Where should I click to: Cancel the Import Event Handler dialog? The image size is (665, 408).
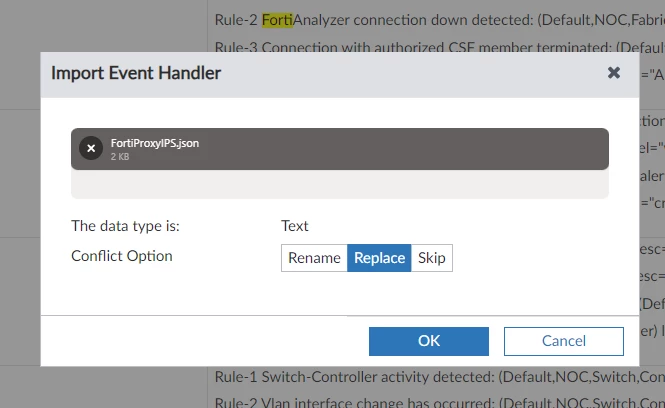pyautogui.click(x=564, y=341)
